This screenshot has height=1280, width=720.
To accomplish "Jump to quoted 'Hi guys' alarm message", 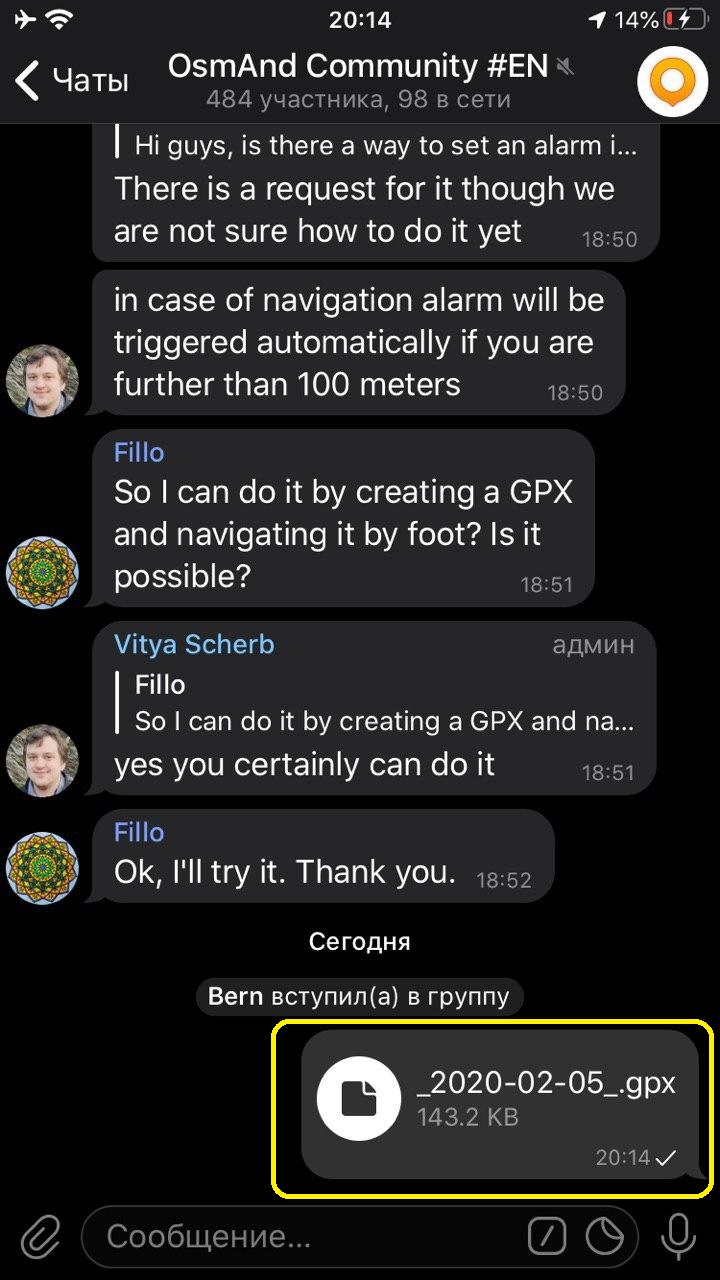I will (x=385, y=146).
